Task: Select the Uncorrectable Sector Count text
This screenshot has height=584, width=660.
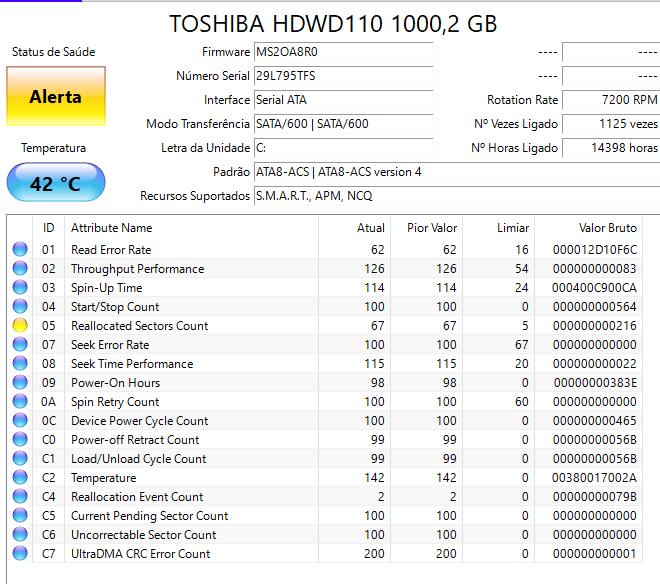Action: (x=144, y=535)
